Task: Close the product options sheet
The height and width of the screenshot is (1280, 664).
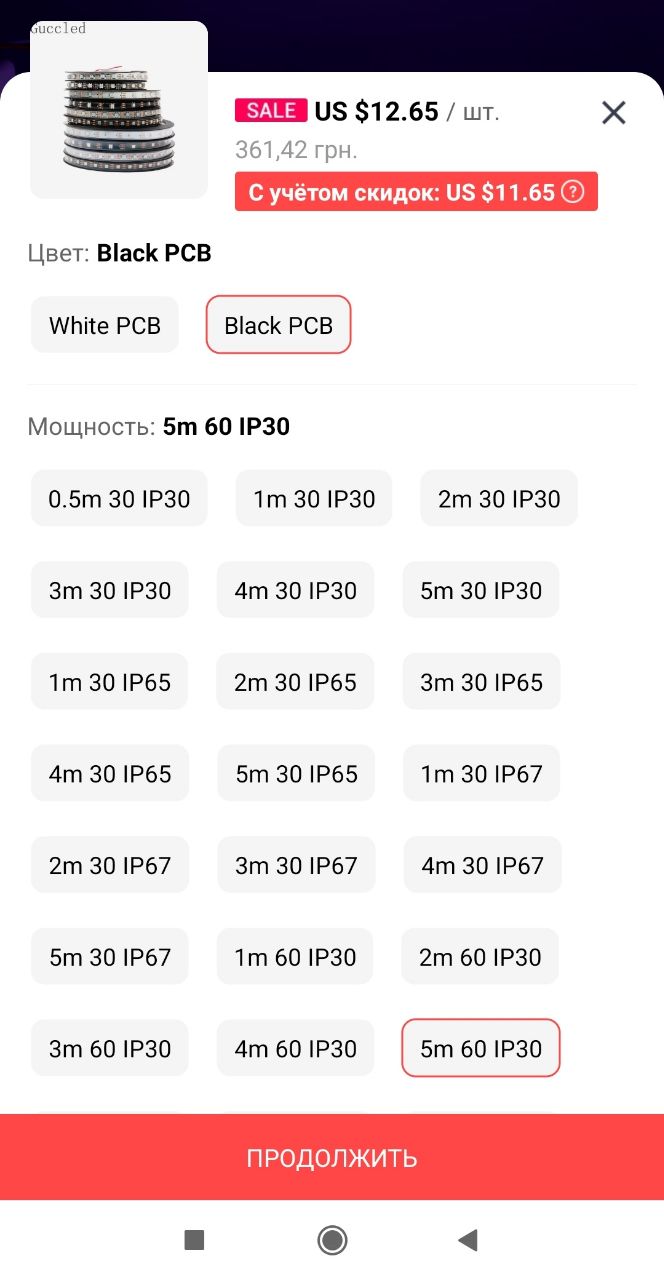Action: 613,113
